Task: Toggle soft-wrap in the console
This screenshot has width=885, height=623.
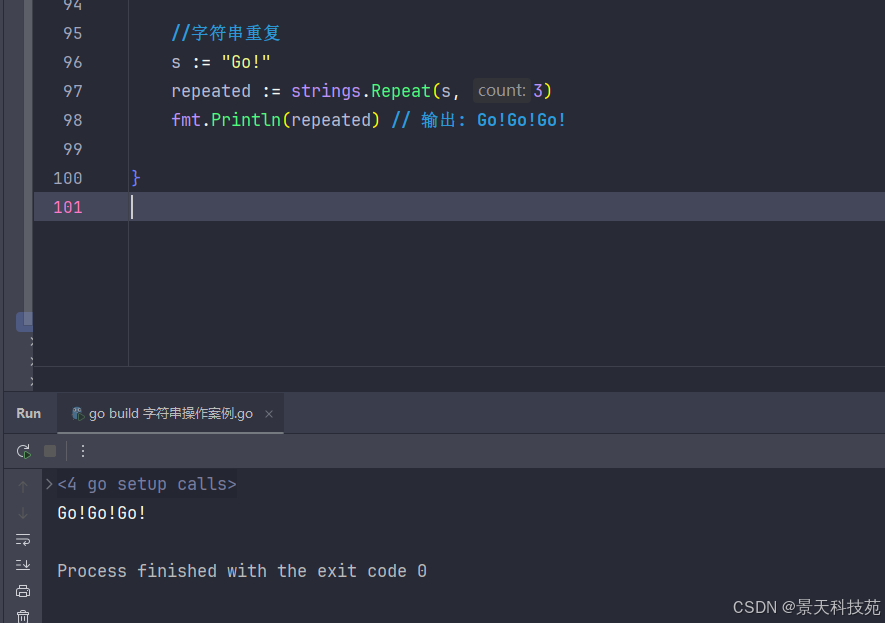Action: [23, 539]
